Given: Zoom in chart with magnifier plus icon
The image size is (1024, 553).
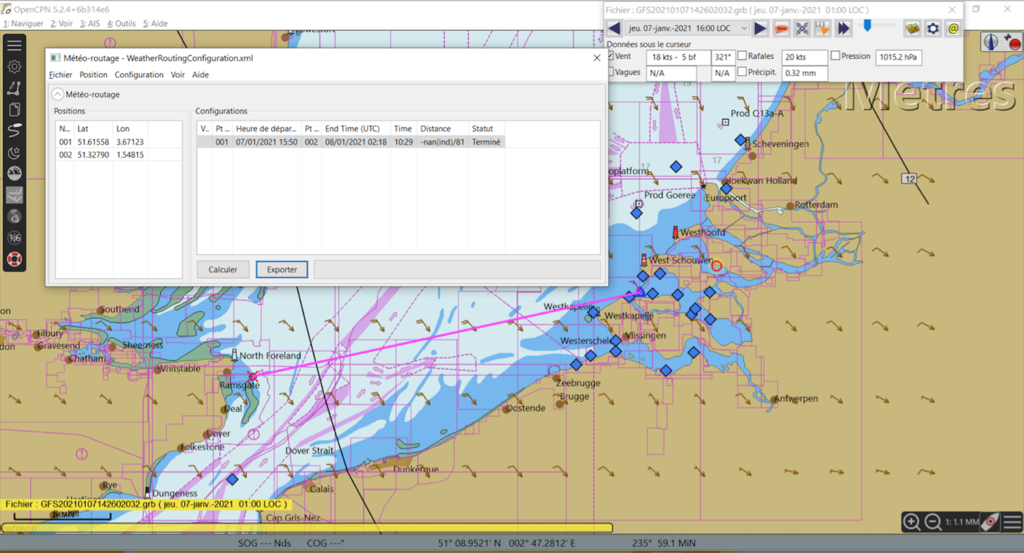Looking at the screenshot, I should [912, 522].
